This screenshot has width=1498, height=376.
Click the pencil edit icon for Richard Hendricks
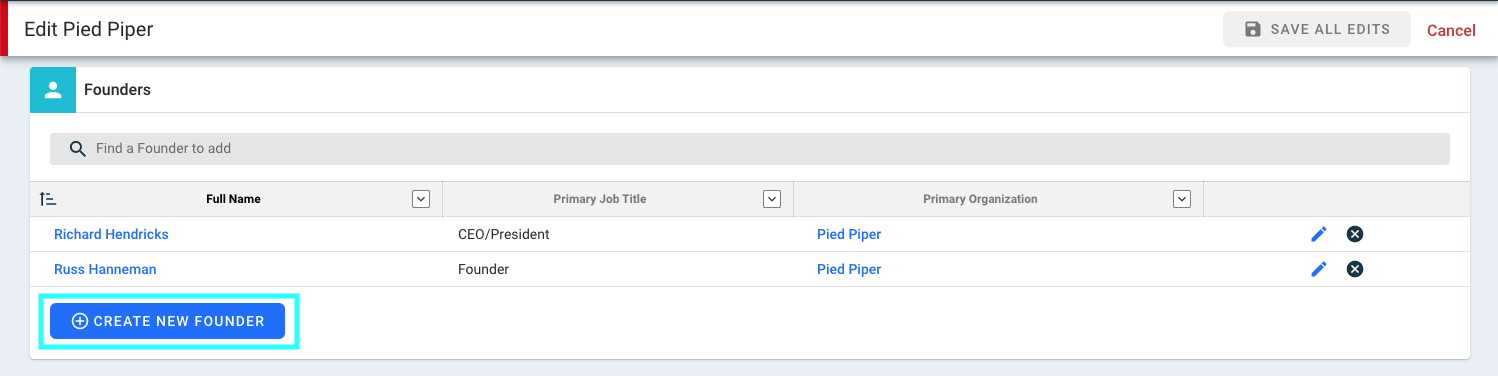[x=1319, y=234]
